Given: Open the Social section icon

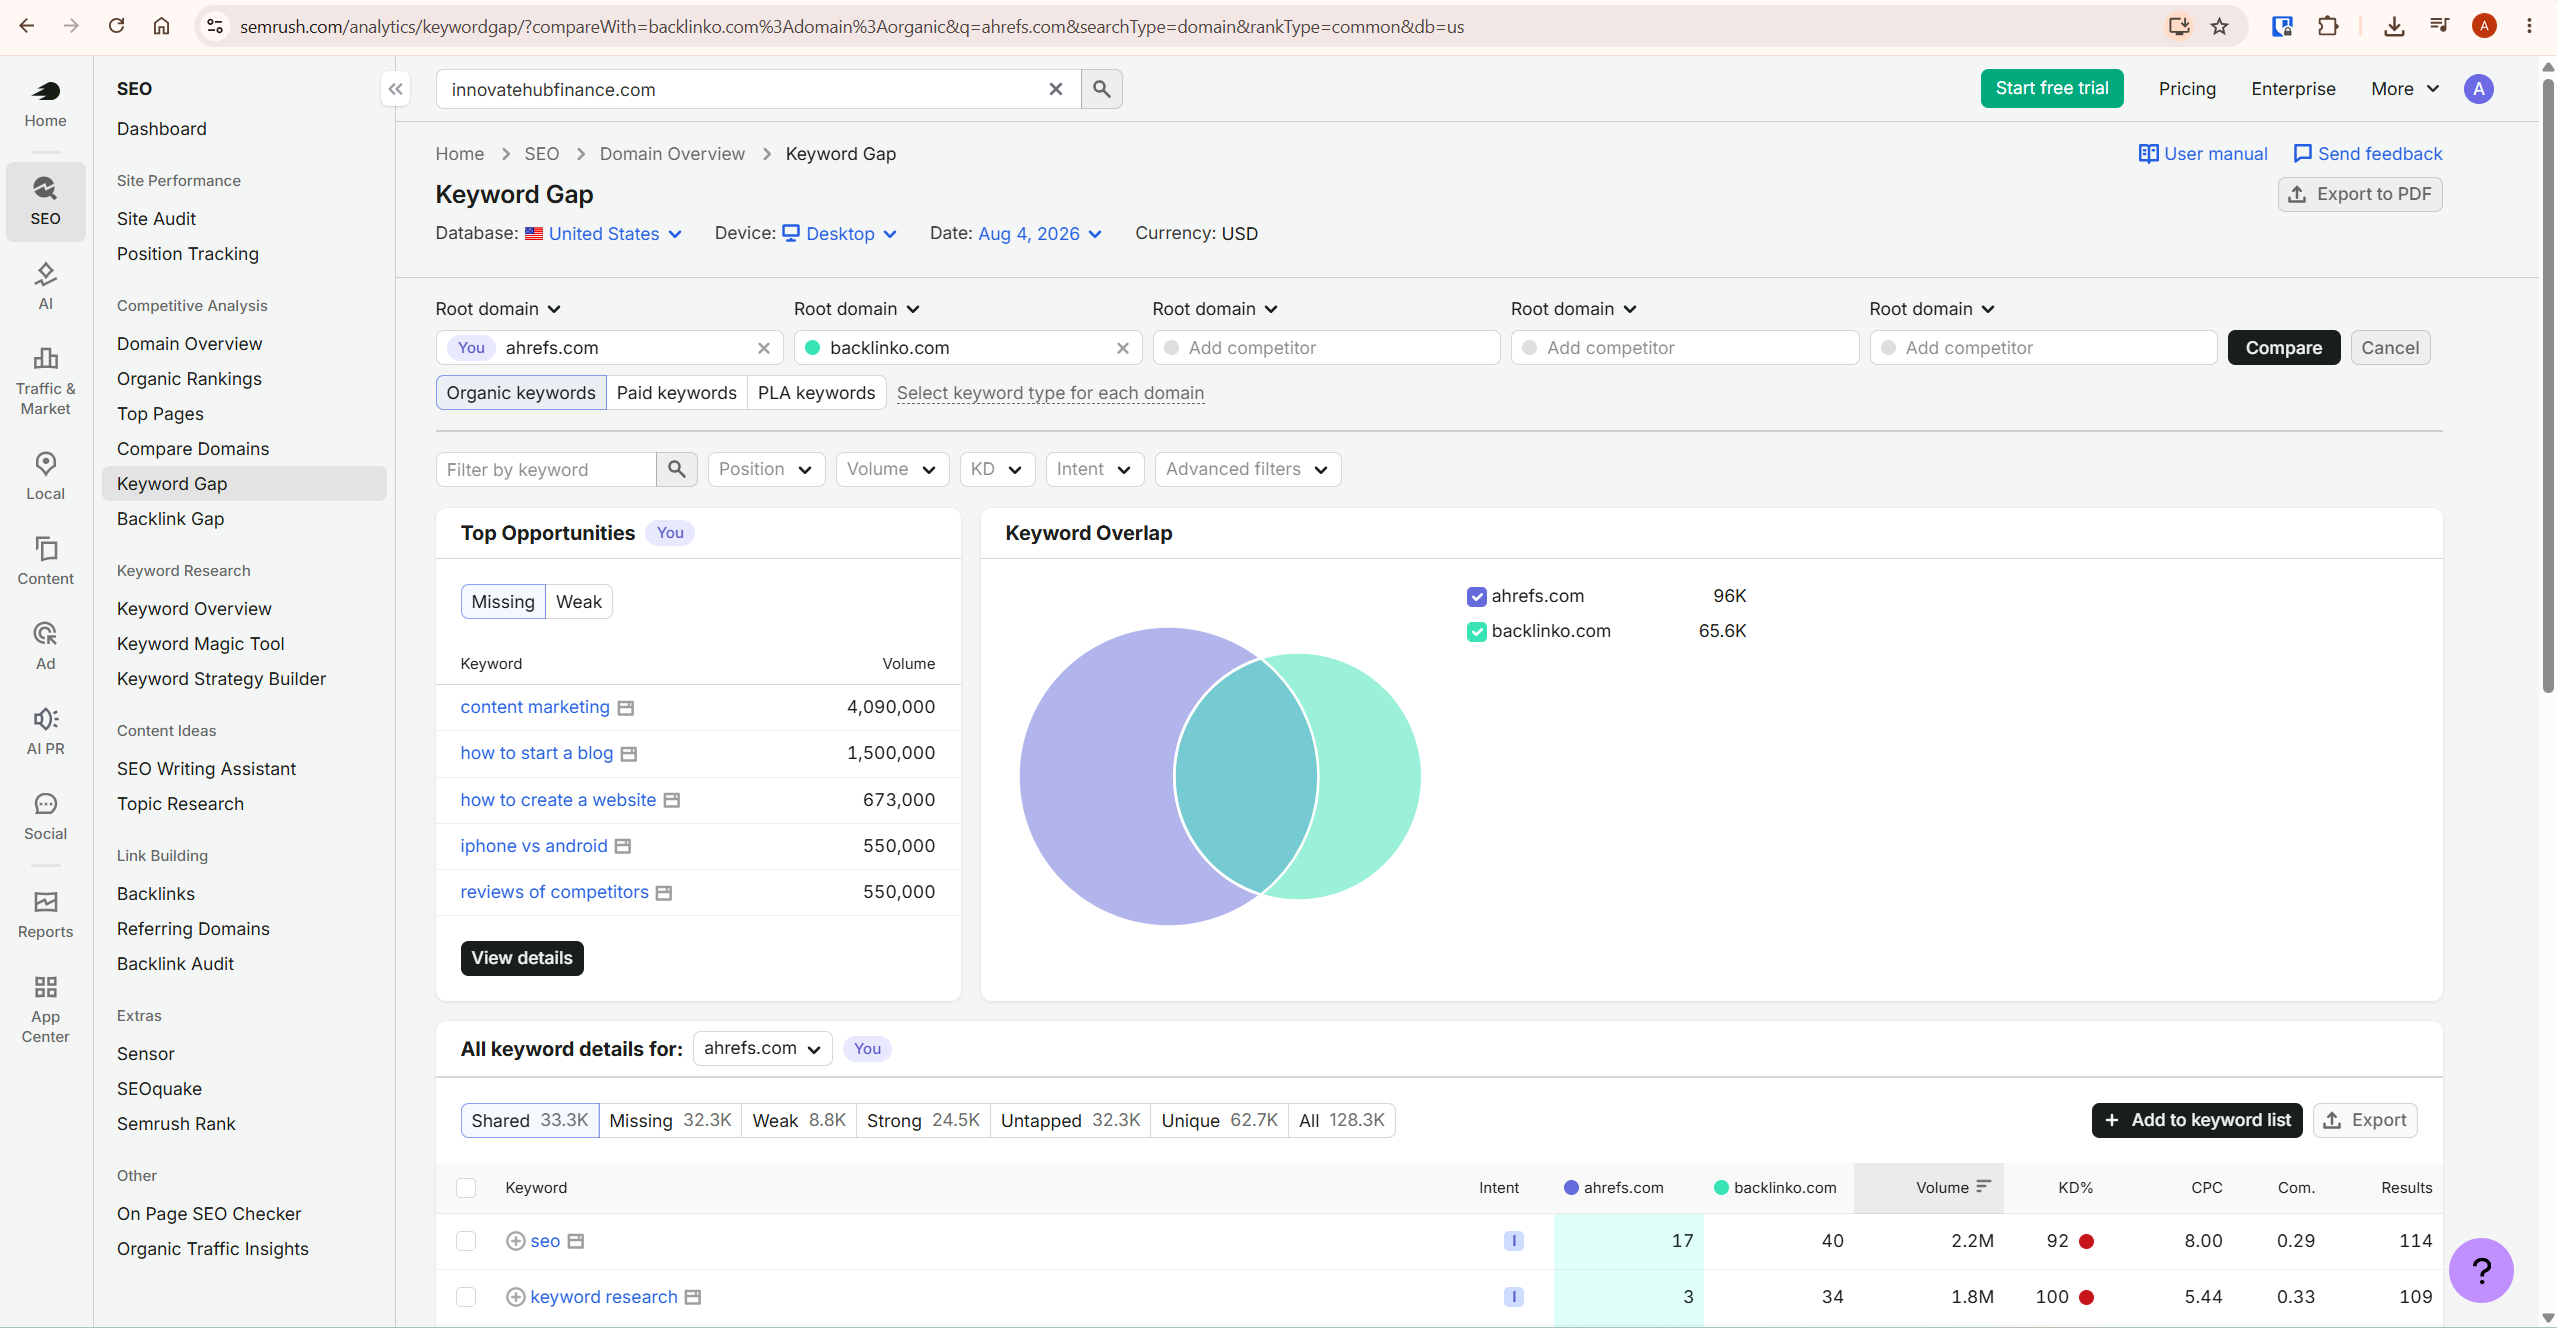Looking at the screenshot, I should click(45, 816).
